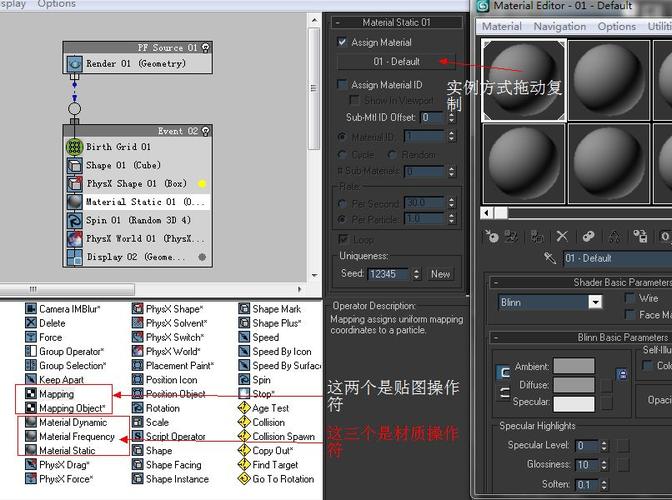Click the New seed button
This screenshot has width=672, height=500.
tap(440, 274)
